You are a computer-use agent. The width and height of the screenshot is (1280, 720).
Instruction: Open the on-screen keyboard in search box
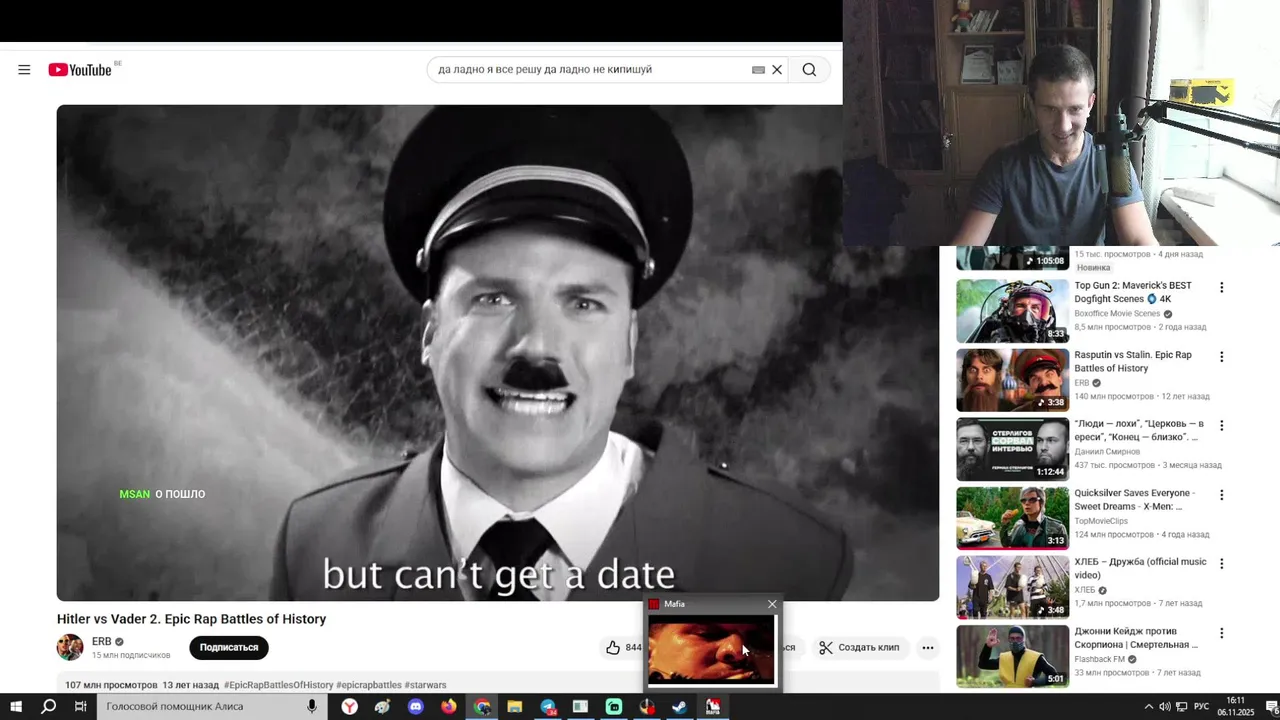758,70
